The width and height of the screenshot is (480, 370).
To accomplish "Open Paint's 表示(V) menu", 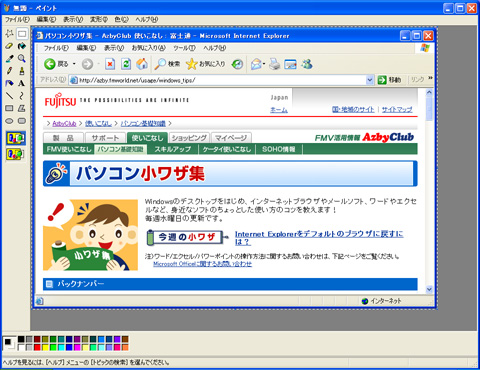I will tap(73, 19).
